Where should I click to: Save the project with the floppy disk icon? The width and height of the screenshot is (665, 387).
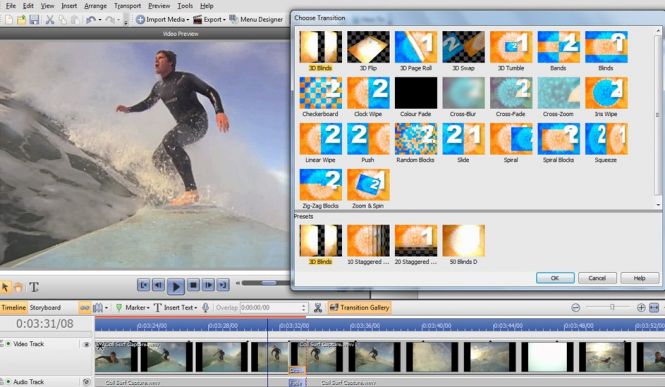tap(34, 19)
